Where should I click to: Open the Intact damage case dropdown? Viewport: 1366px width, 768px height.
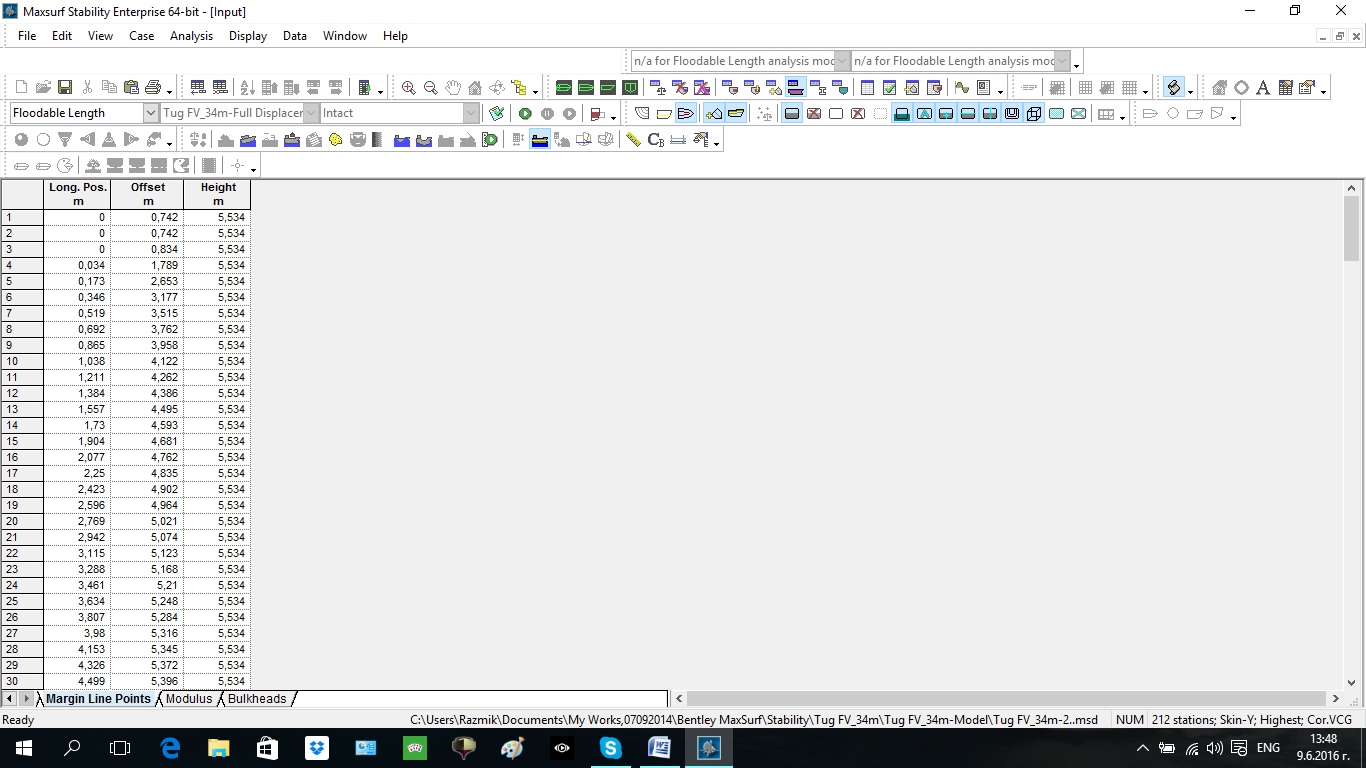(x=471, y=114)
